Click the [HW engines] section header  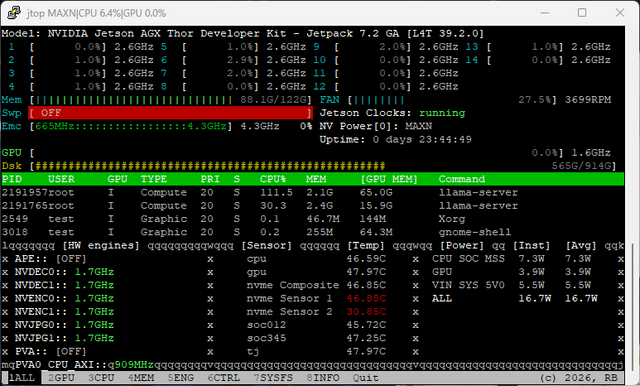point(101,246)
